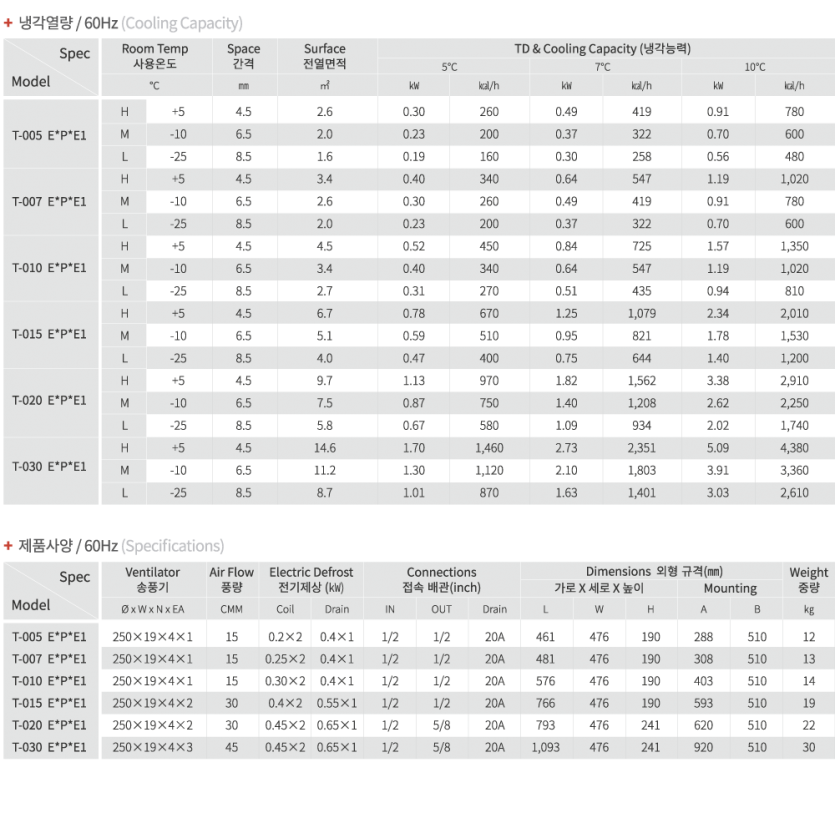Click the 7°C sub-column header
The width and height of the screenshot is (835, 813).
point(602,67)
